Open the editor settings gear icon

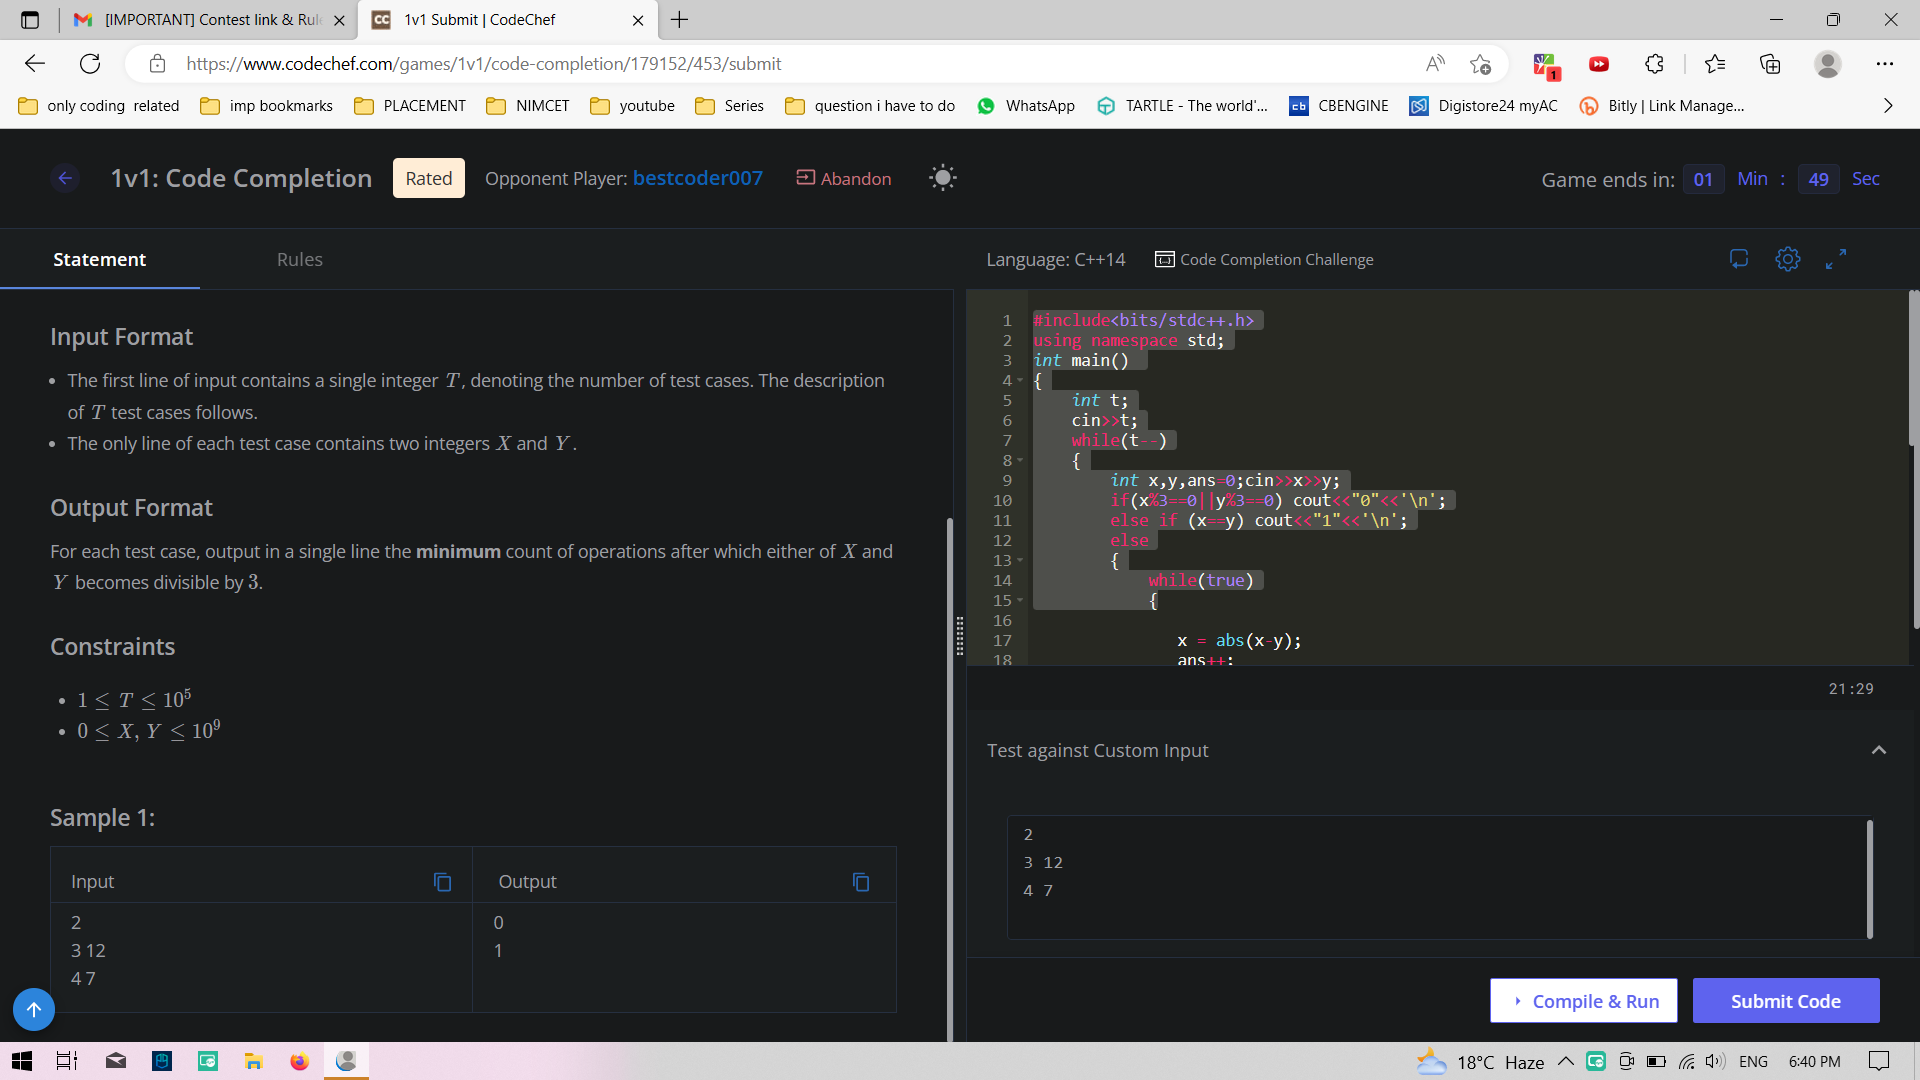pos(1787,260)
